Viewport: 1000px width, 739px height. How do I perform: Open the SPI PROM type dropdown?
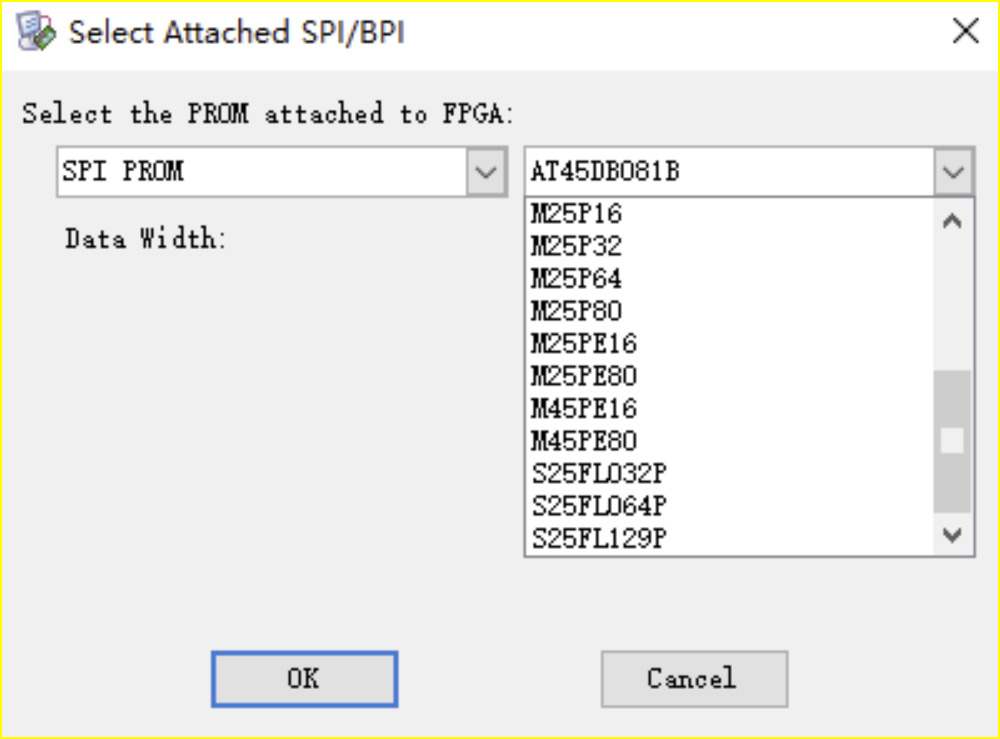[485, 172]
